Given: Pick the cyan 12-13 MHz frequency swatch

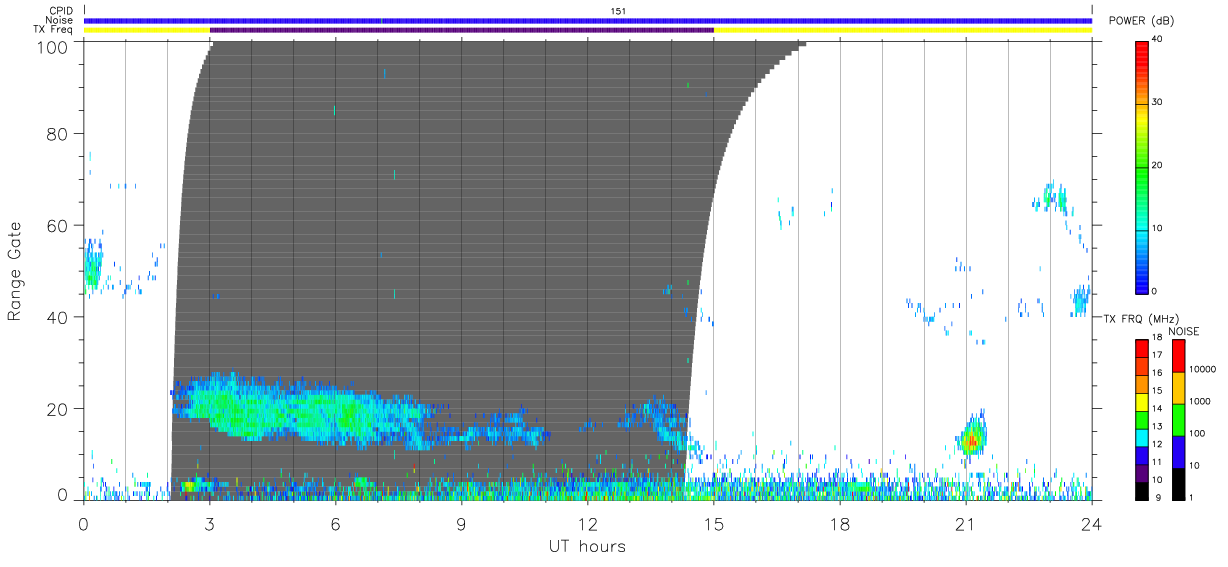Looking at the screenshot, I should 1142,437.
